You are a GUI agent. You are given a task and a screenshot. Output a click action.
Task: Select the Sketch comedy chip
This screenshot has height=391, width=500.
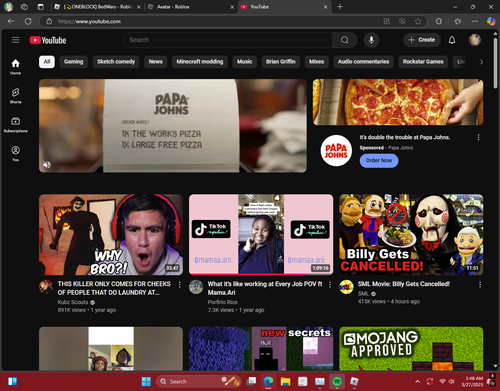(x=116, y=62)
